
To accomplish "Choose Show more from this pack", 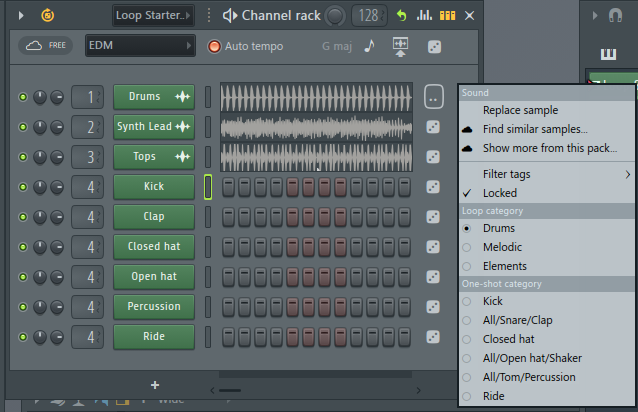I will (547, 148).
